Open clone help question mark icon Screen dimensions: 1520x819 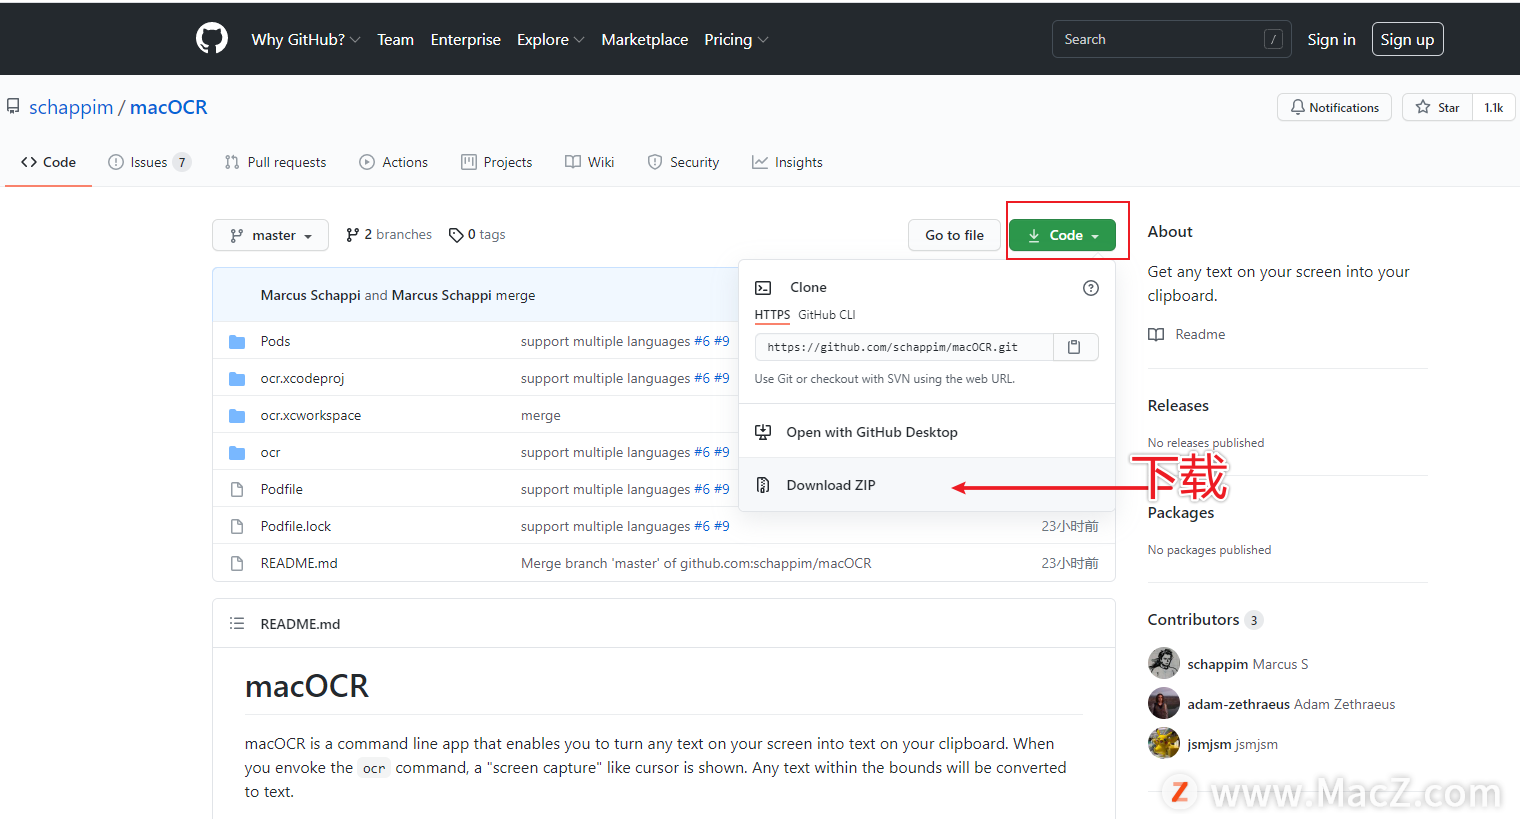[1091, 288]
